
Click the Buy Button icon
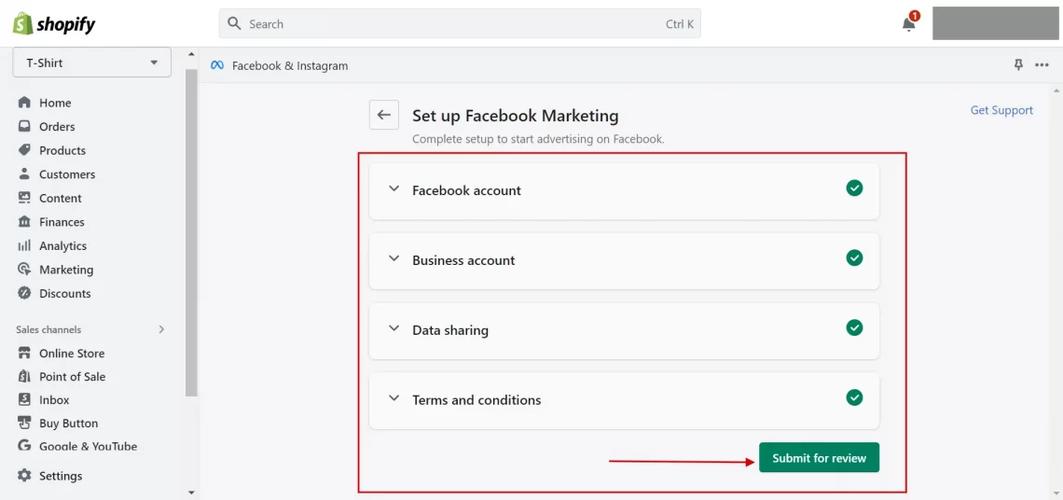(x=24, y=423)
